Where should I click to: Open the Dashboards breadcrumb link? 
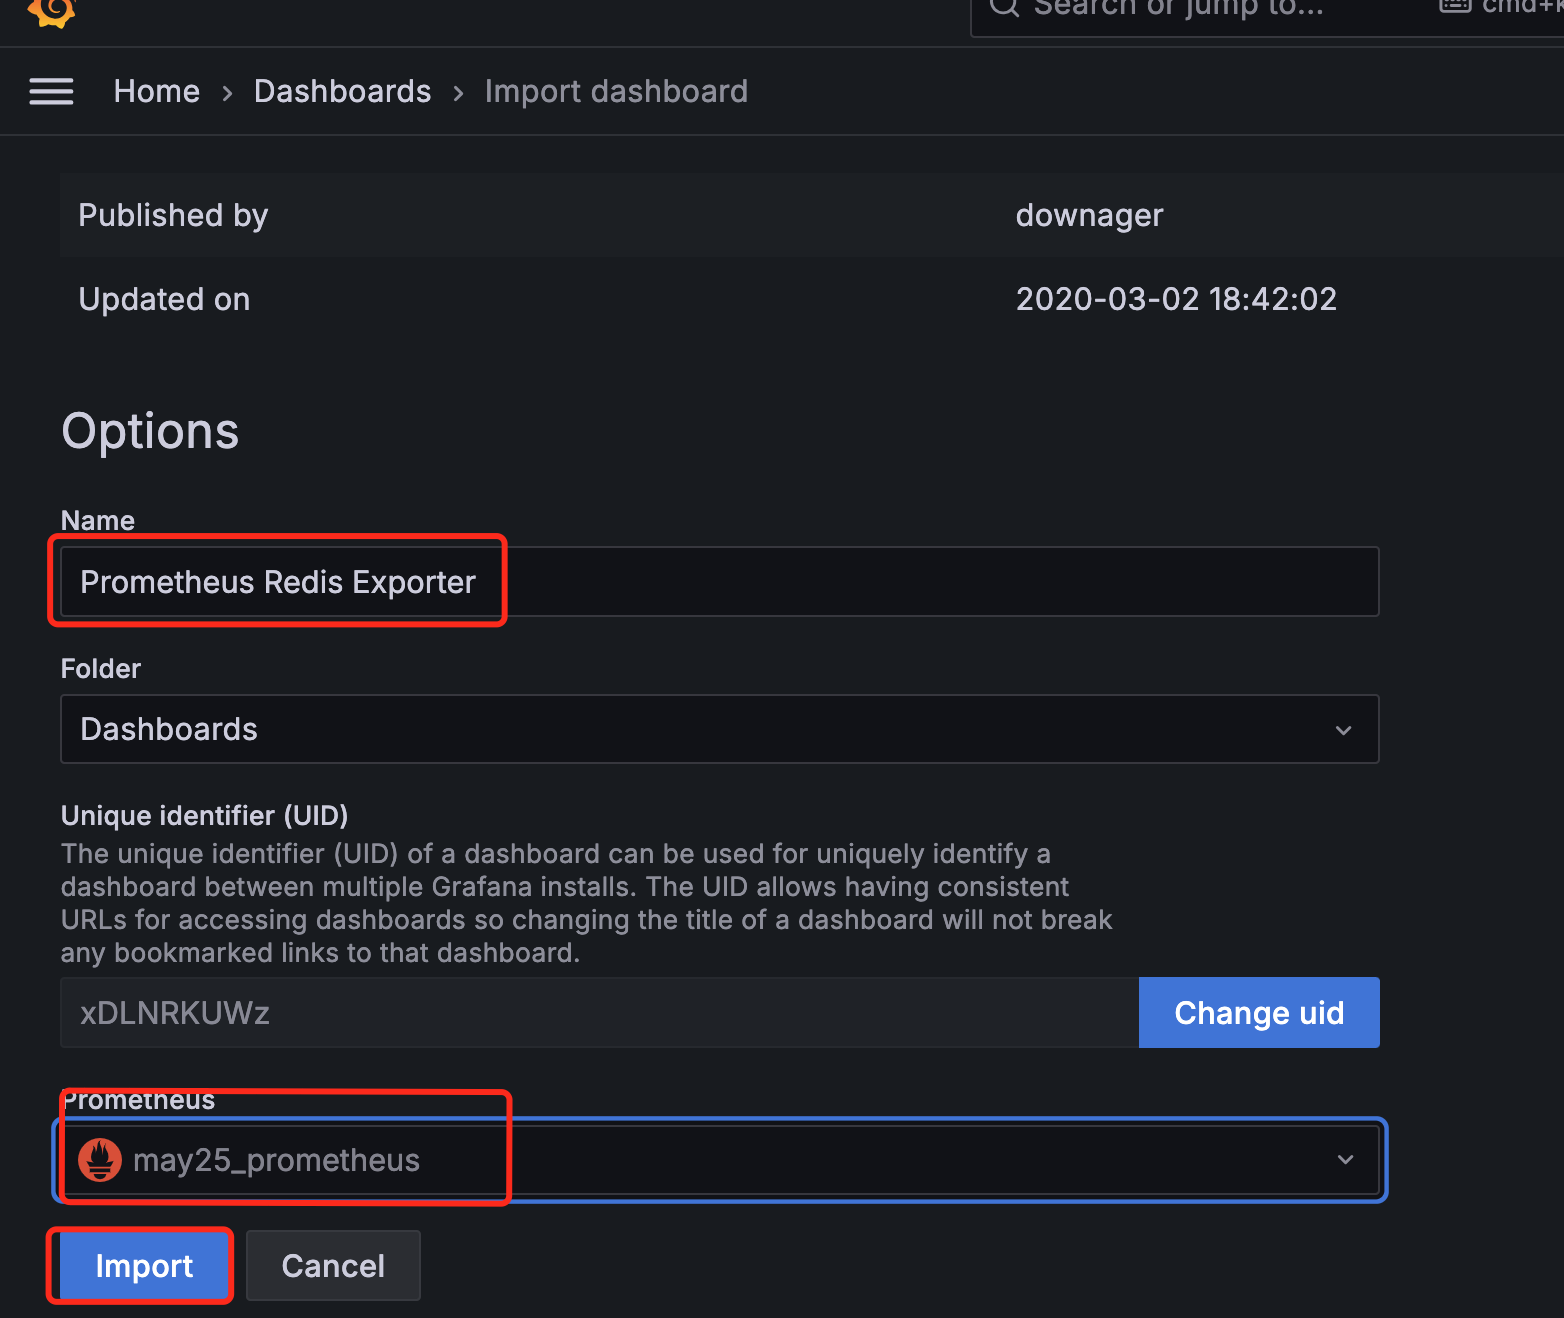[x=342, y=92]
